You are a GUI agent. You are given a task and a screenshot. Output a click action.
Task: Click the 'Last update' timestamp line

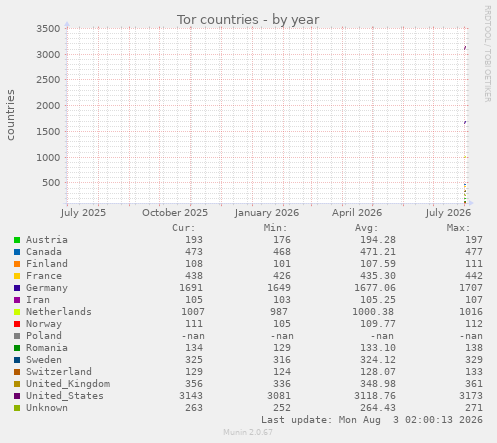372,420
